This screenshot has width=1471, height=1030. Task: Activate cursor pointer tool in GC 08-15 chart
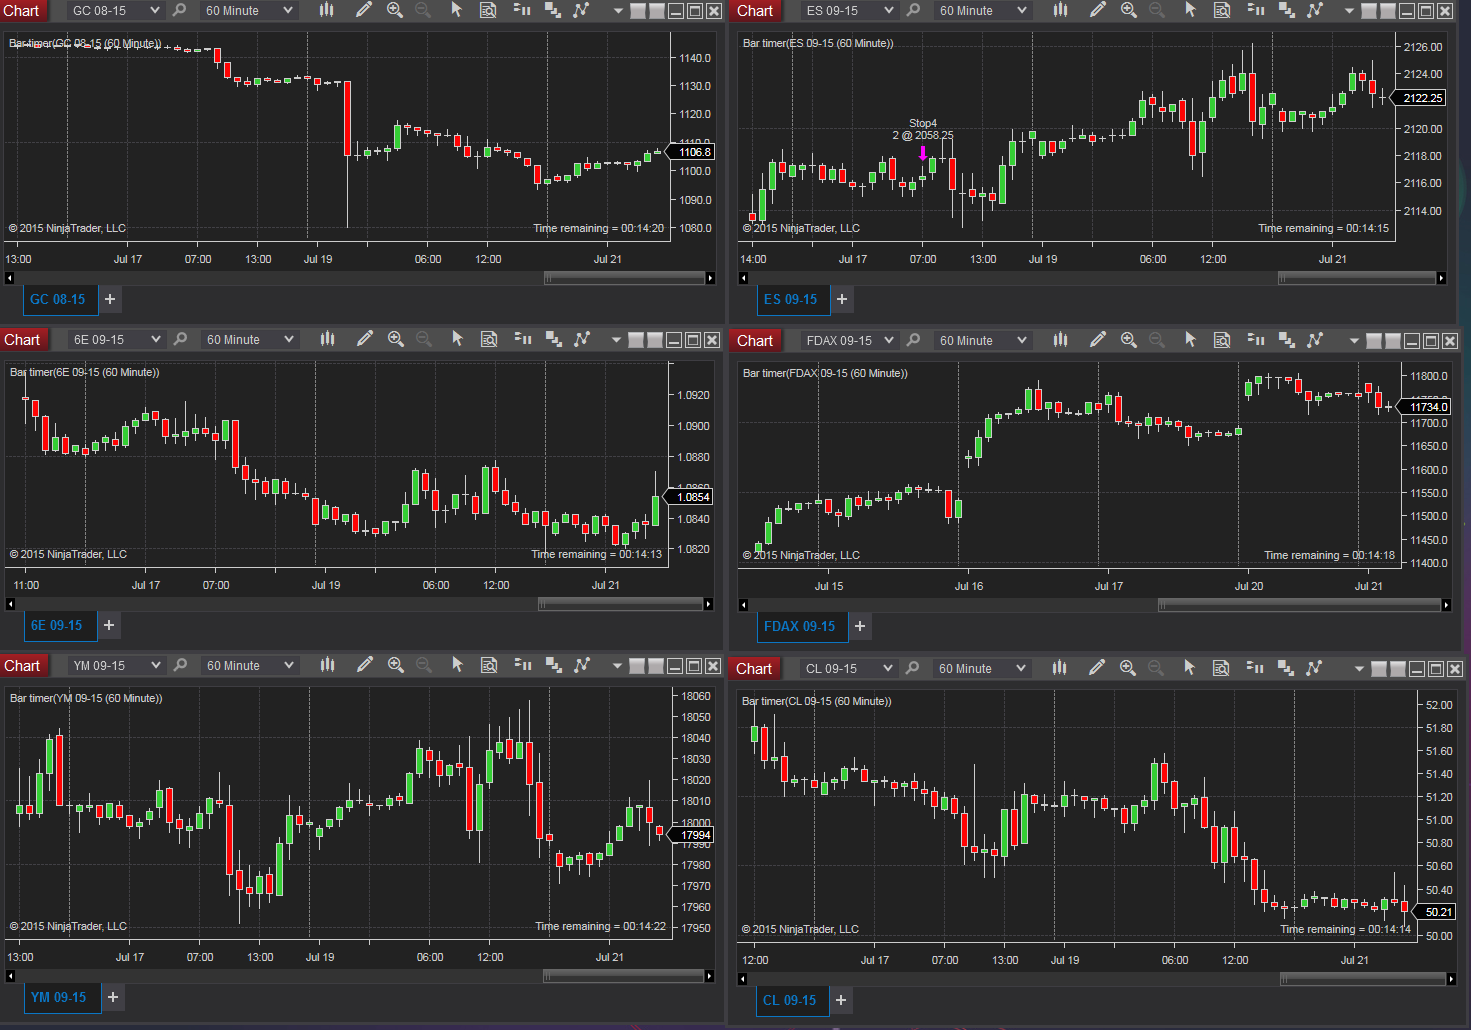[x=457, y=10]
